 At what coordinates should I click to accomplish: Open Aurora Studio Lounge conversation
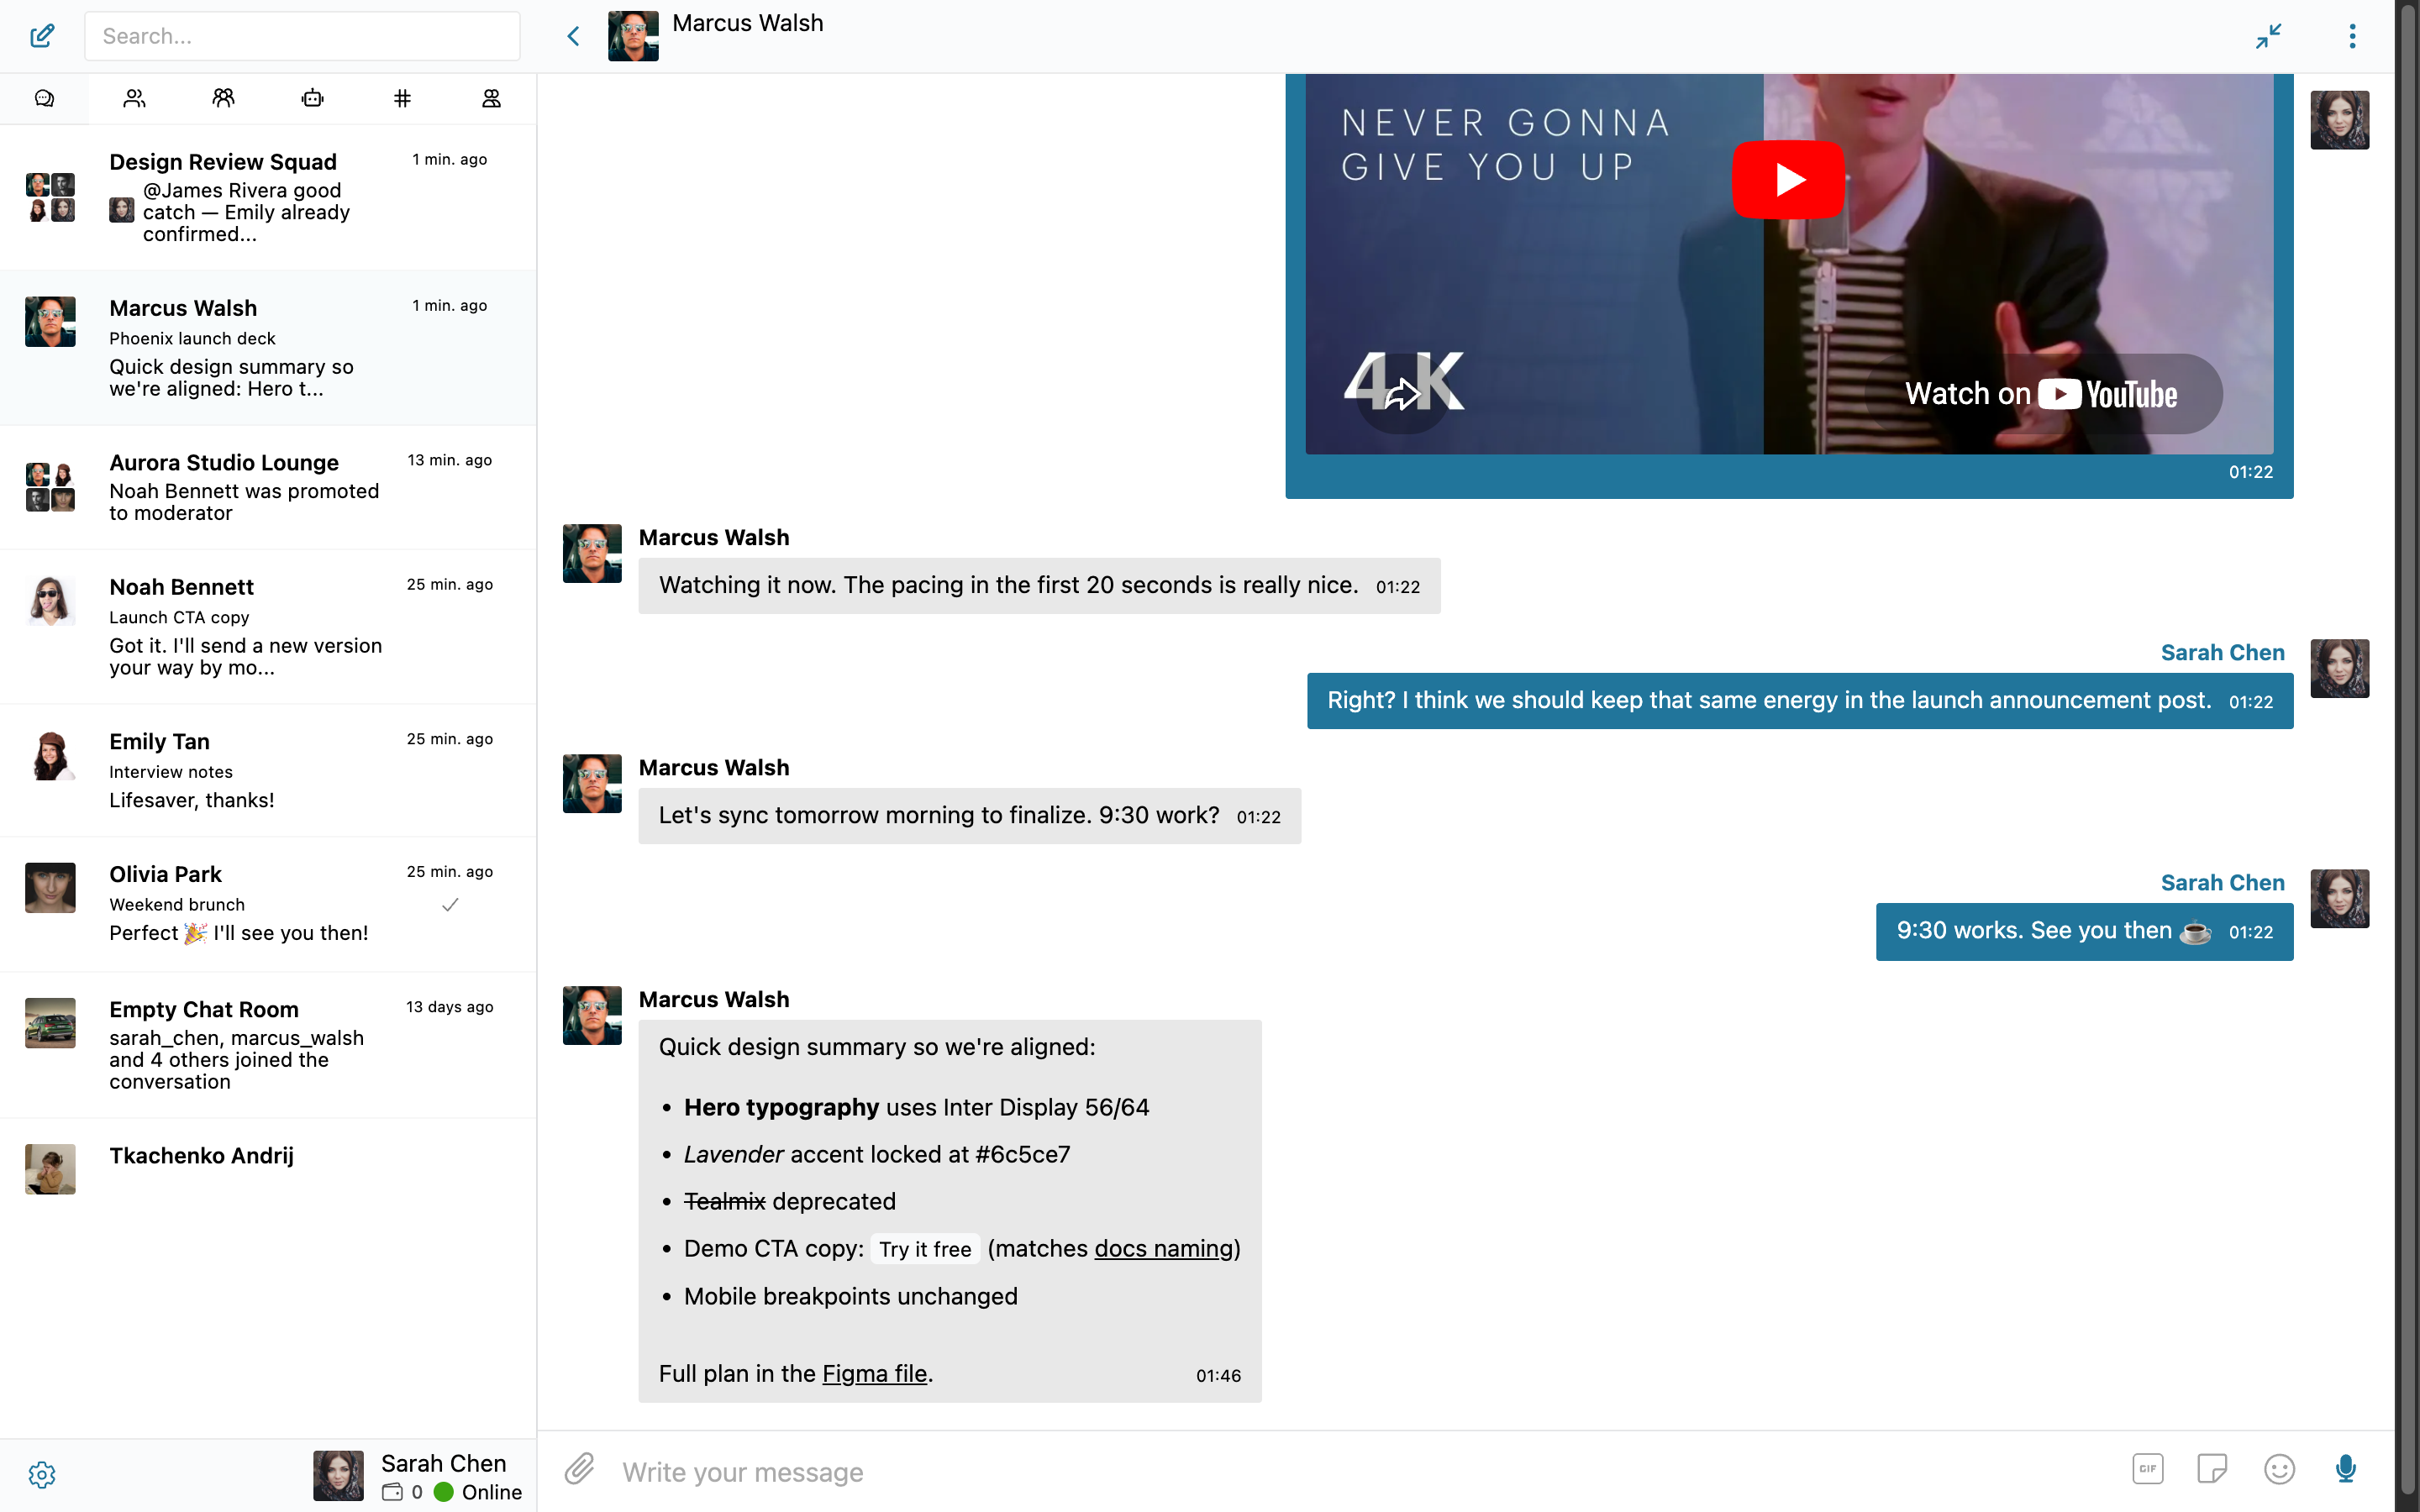(268, 487)
